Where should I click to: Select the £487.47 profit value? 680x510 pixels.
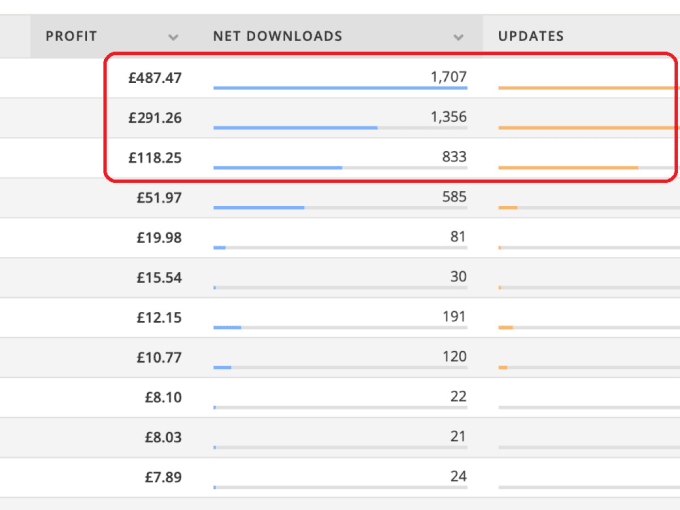pos(155,78)
